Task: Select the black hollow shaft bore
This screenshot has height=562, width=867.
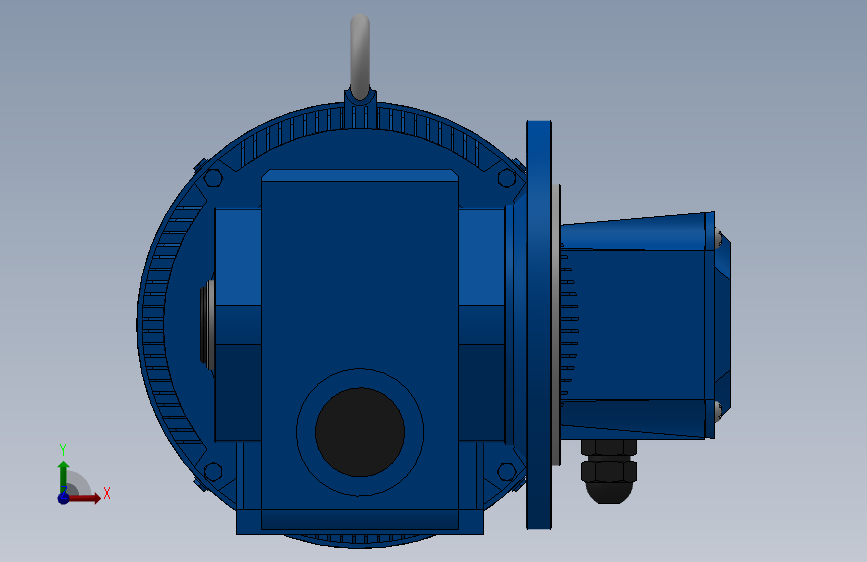Action: click(360, 432)
